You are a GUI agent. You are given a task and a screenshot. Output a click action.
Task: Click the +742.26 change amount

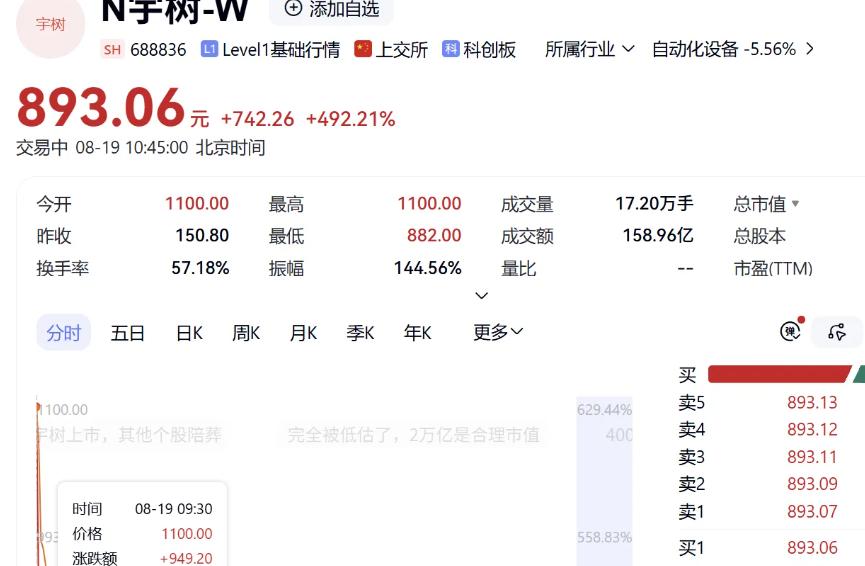click(258, 119)
